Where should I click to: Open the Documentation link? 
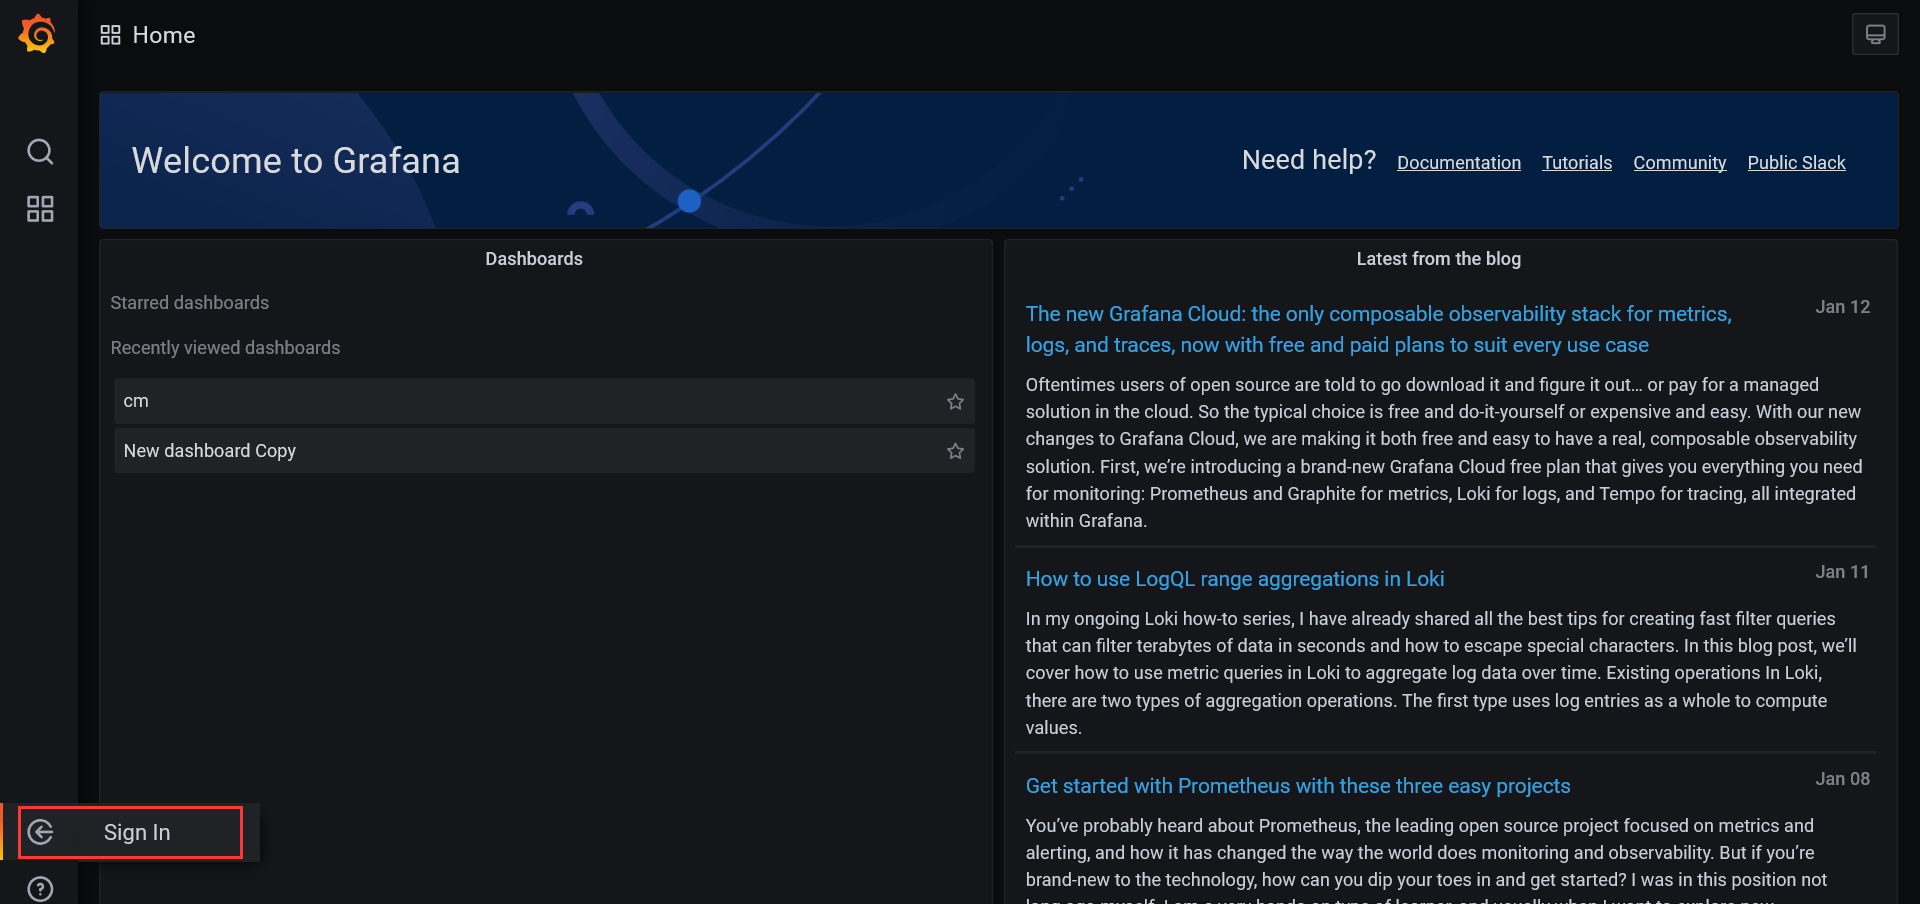(1458, 162)
